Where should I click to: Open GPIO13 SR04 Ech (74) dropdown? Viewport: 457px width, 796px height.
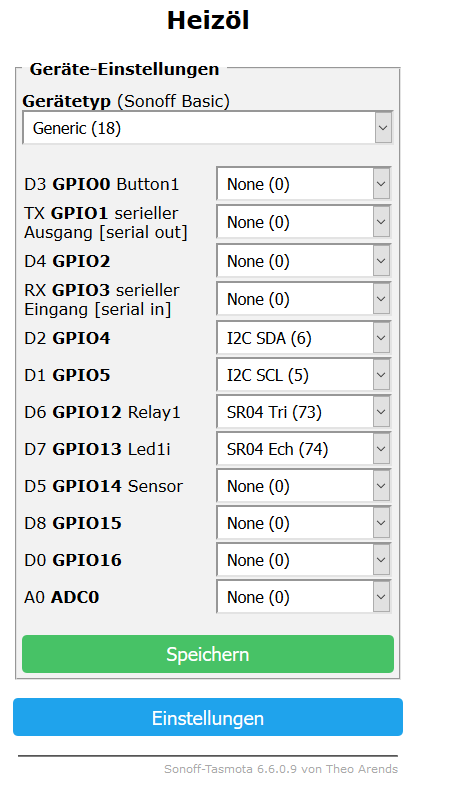[x=303, y=449]
